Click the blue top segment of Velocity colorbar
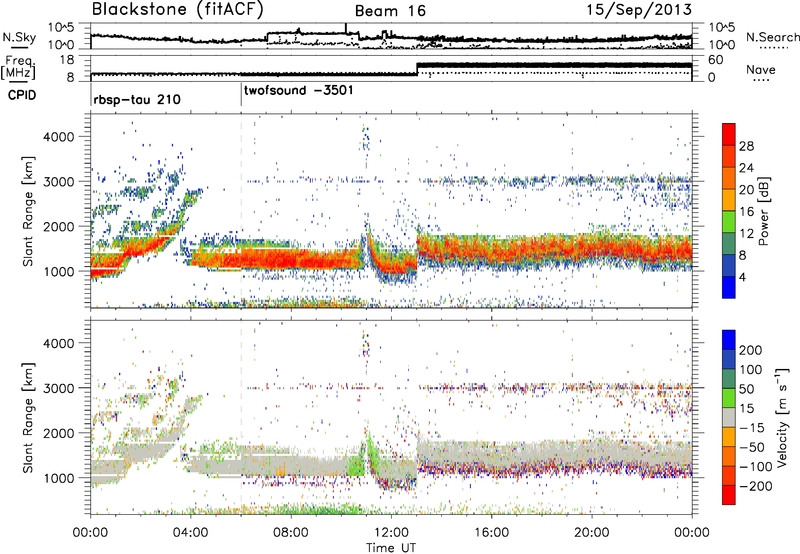Image resolution: width=800 pixels, height=554 pixels. [729, 340]
